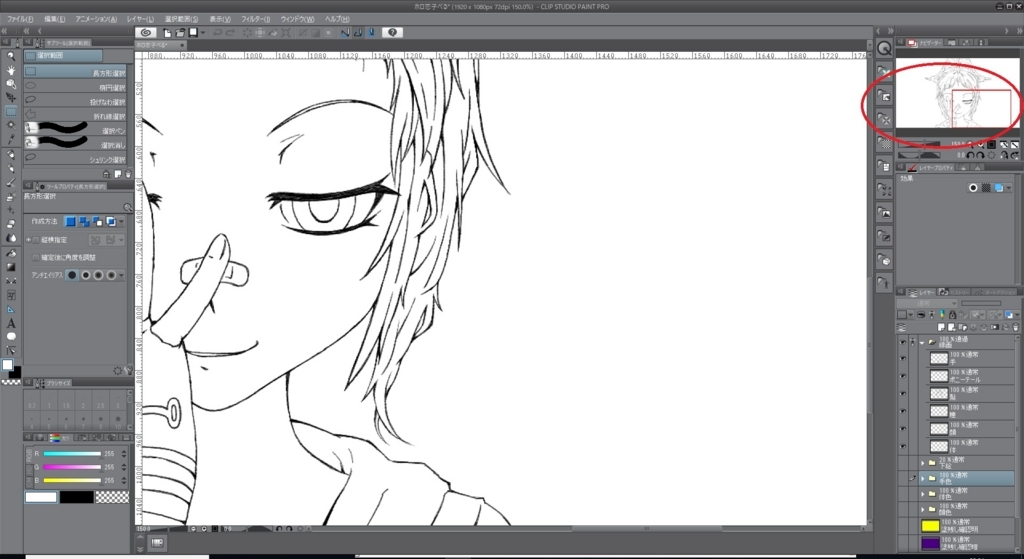Expand the 手色 layer folder
The height and width of the screenshot is (559, 1024).
pos(922,478)
